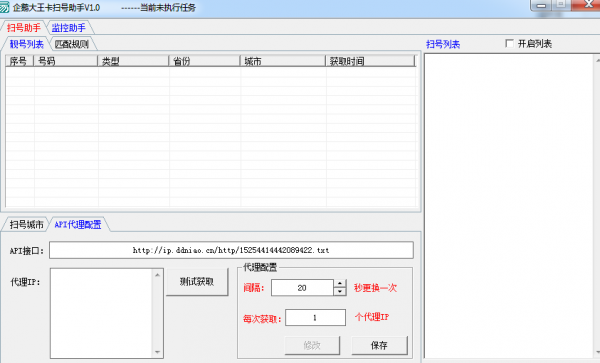Increase the 间隔 seconds with up arrow
Viewport: 600px width, 363px height.
click(x=340, y=283)
